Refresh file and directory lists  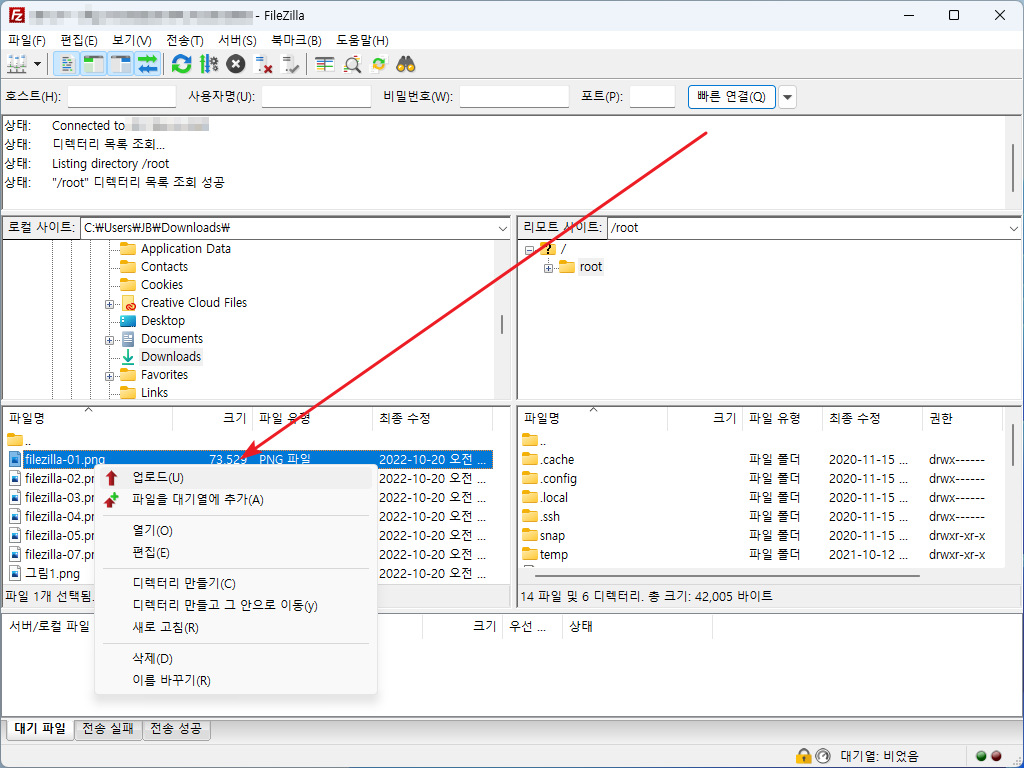[x=182, y=64]
